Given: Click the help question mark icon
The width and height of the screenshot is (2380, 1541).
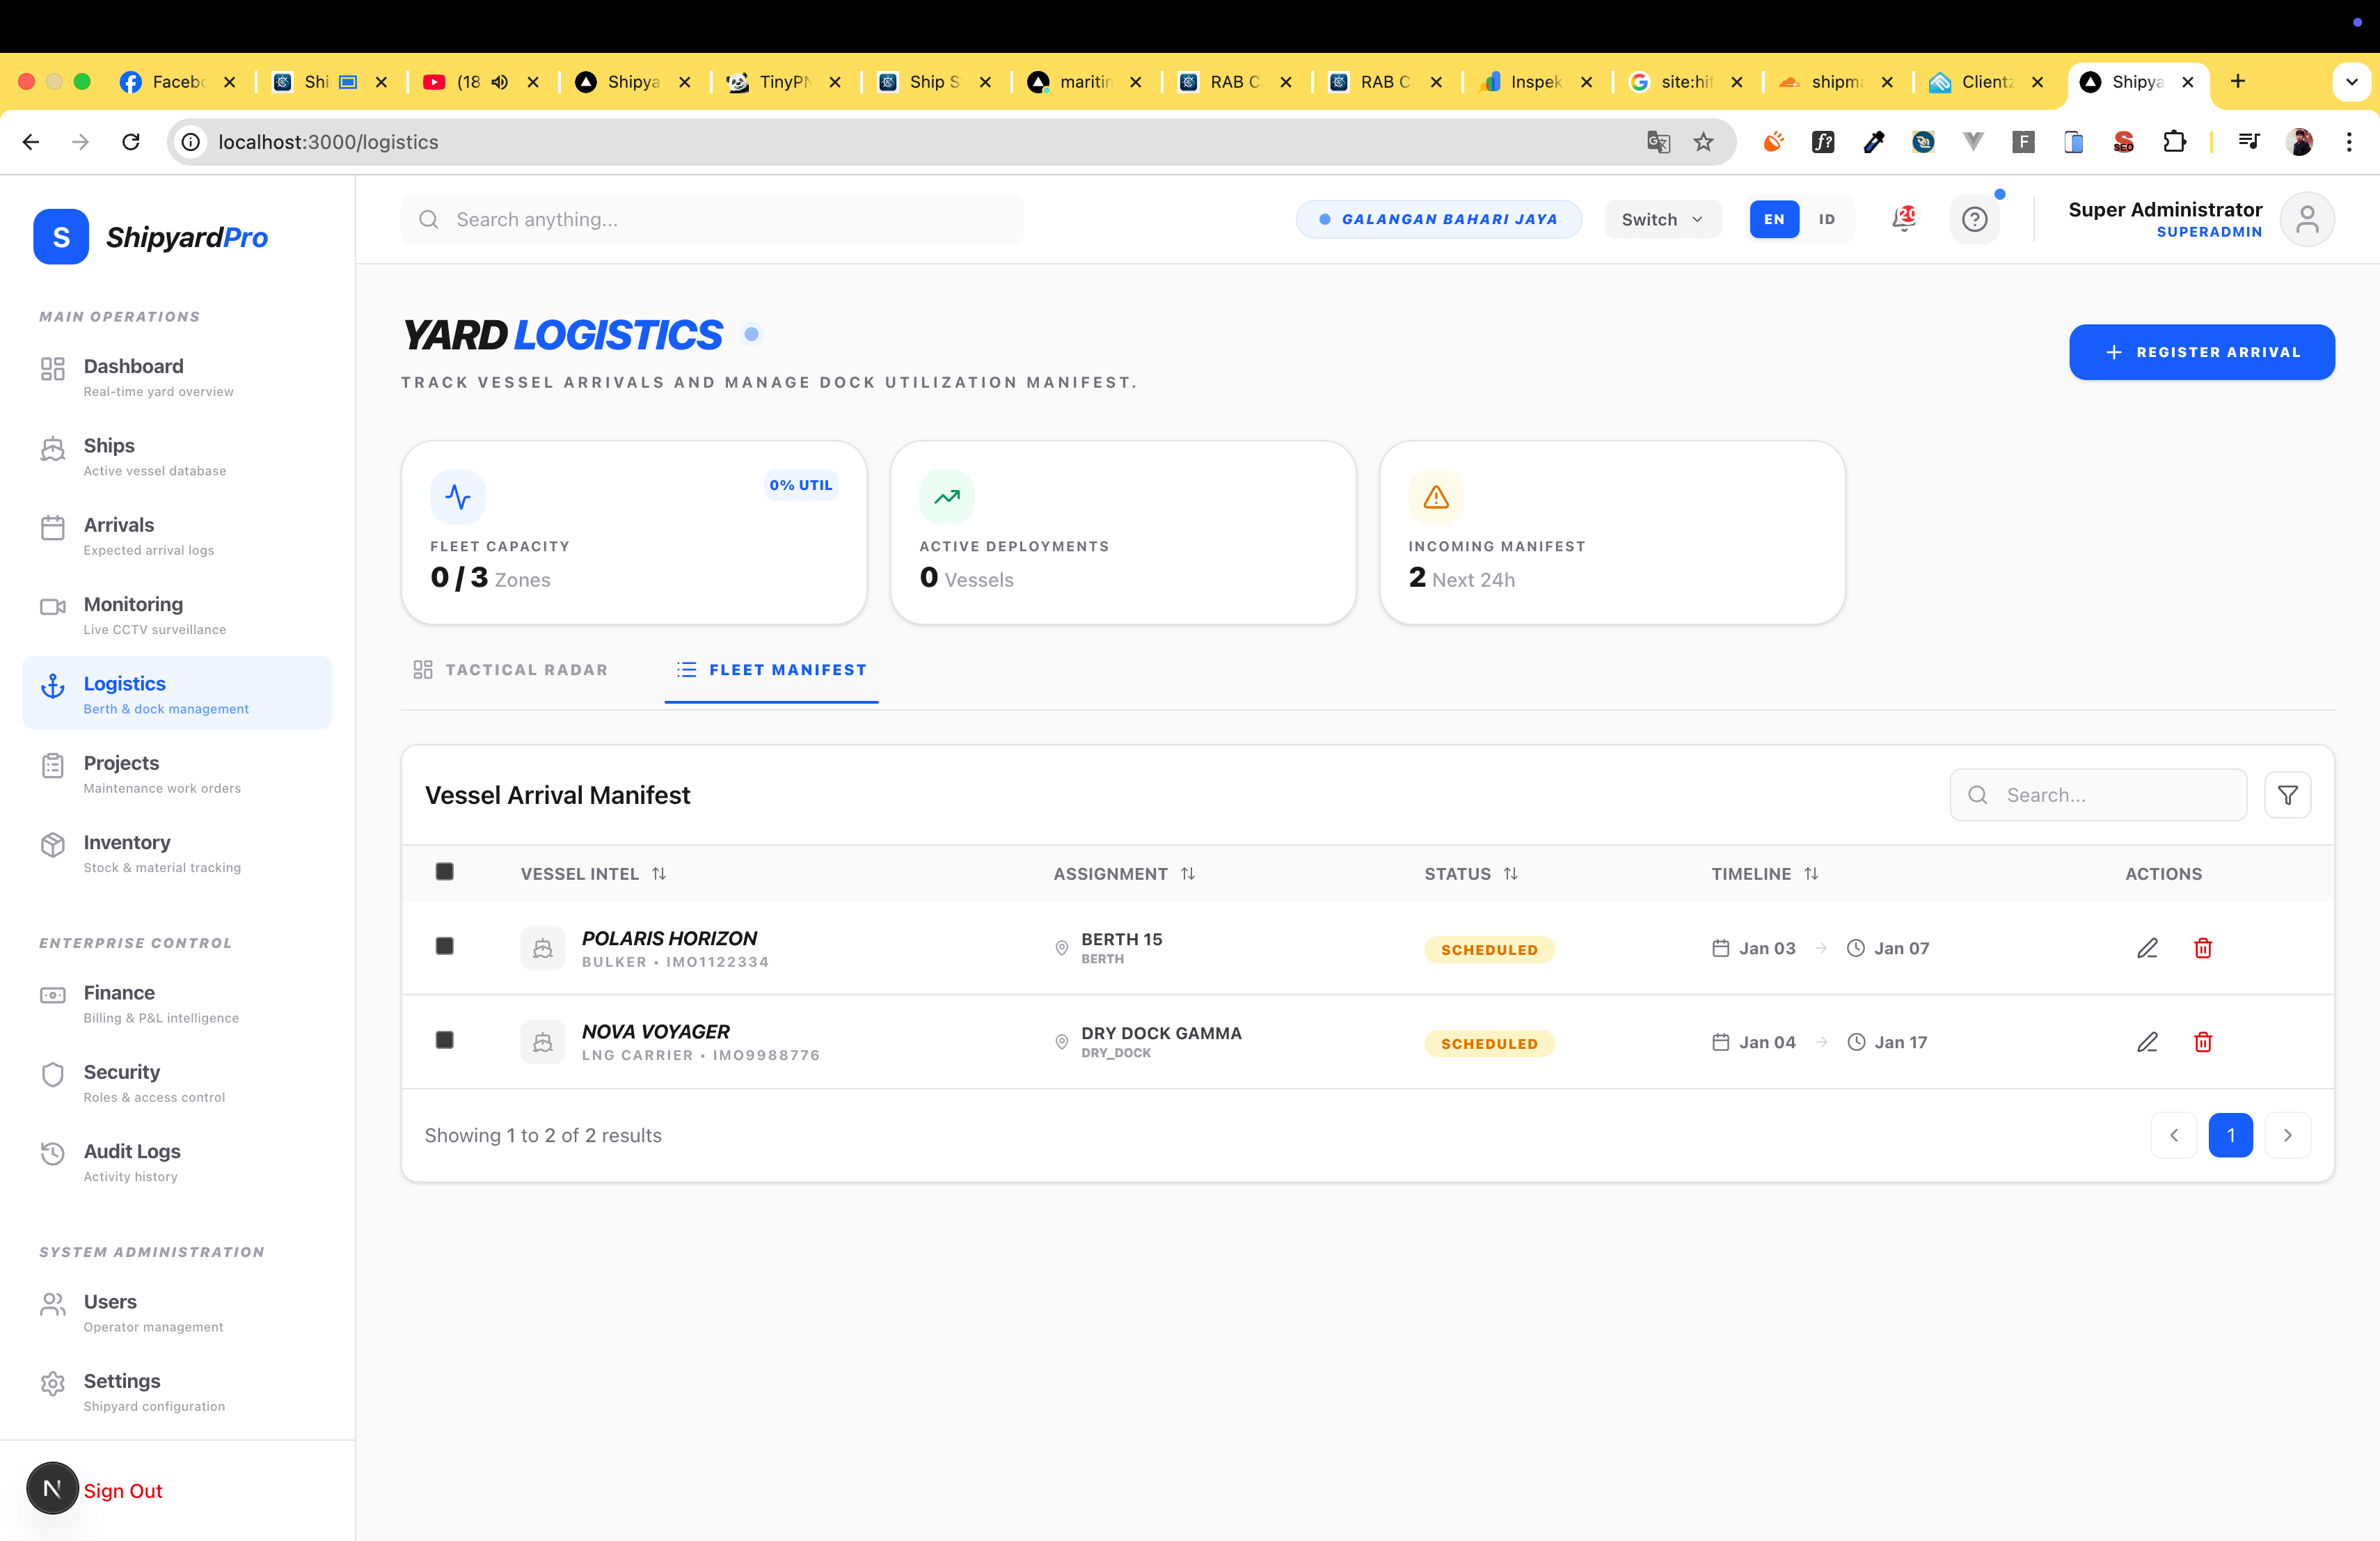Looking at the screenshot, I should coord(1974,219).
